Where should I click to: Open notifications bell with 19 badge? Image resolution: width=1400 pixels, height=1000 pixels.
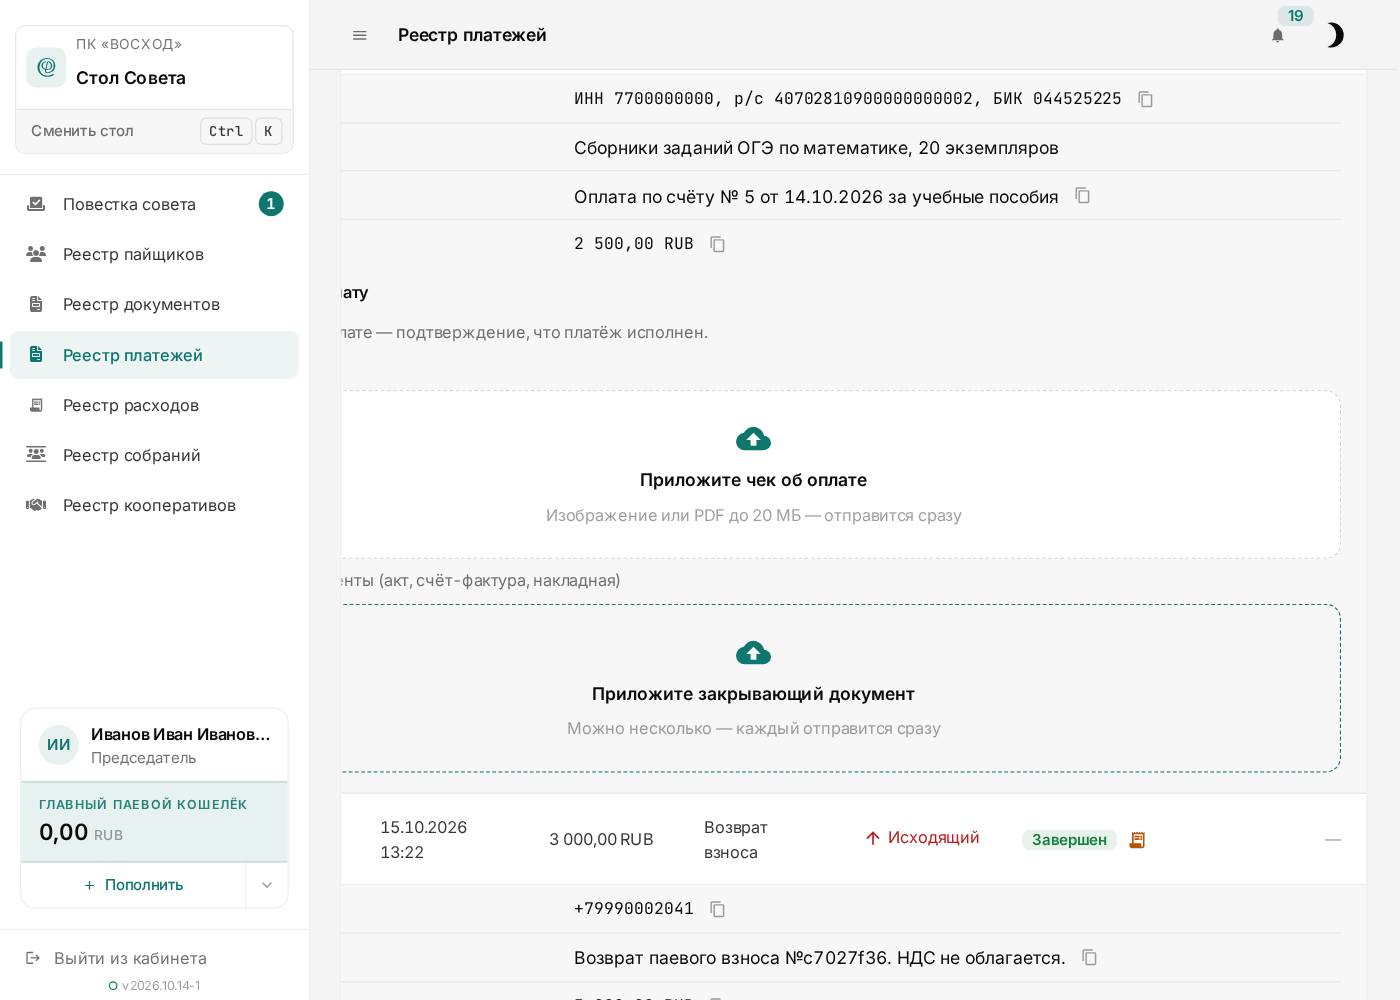click(1277, 35)
